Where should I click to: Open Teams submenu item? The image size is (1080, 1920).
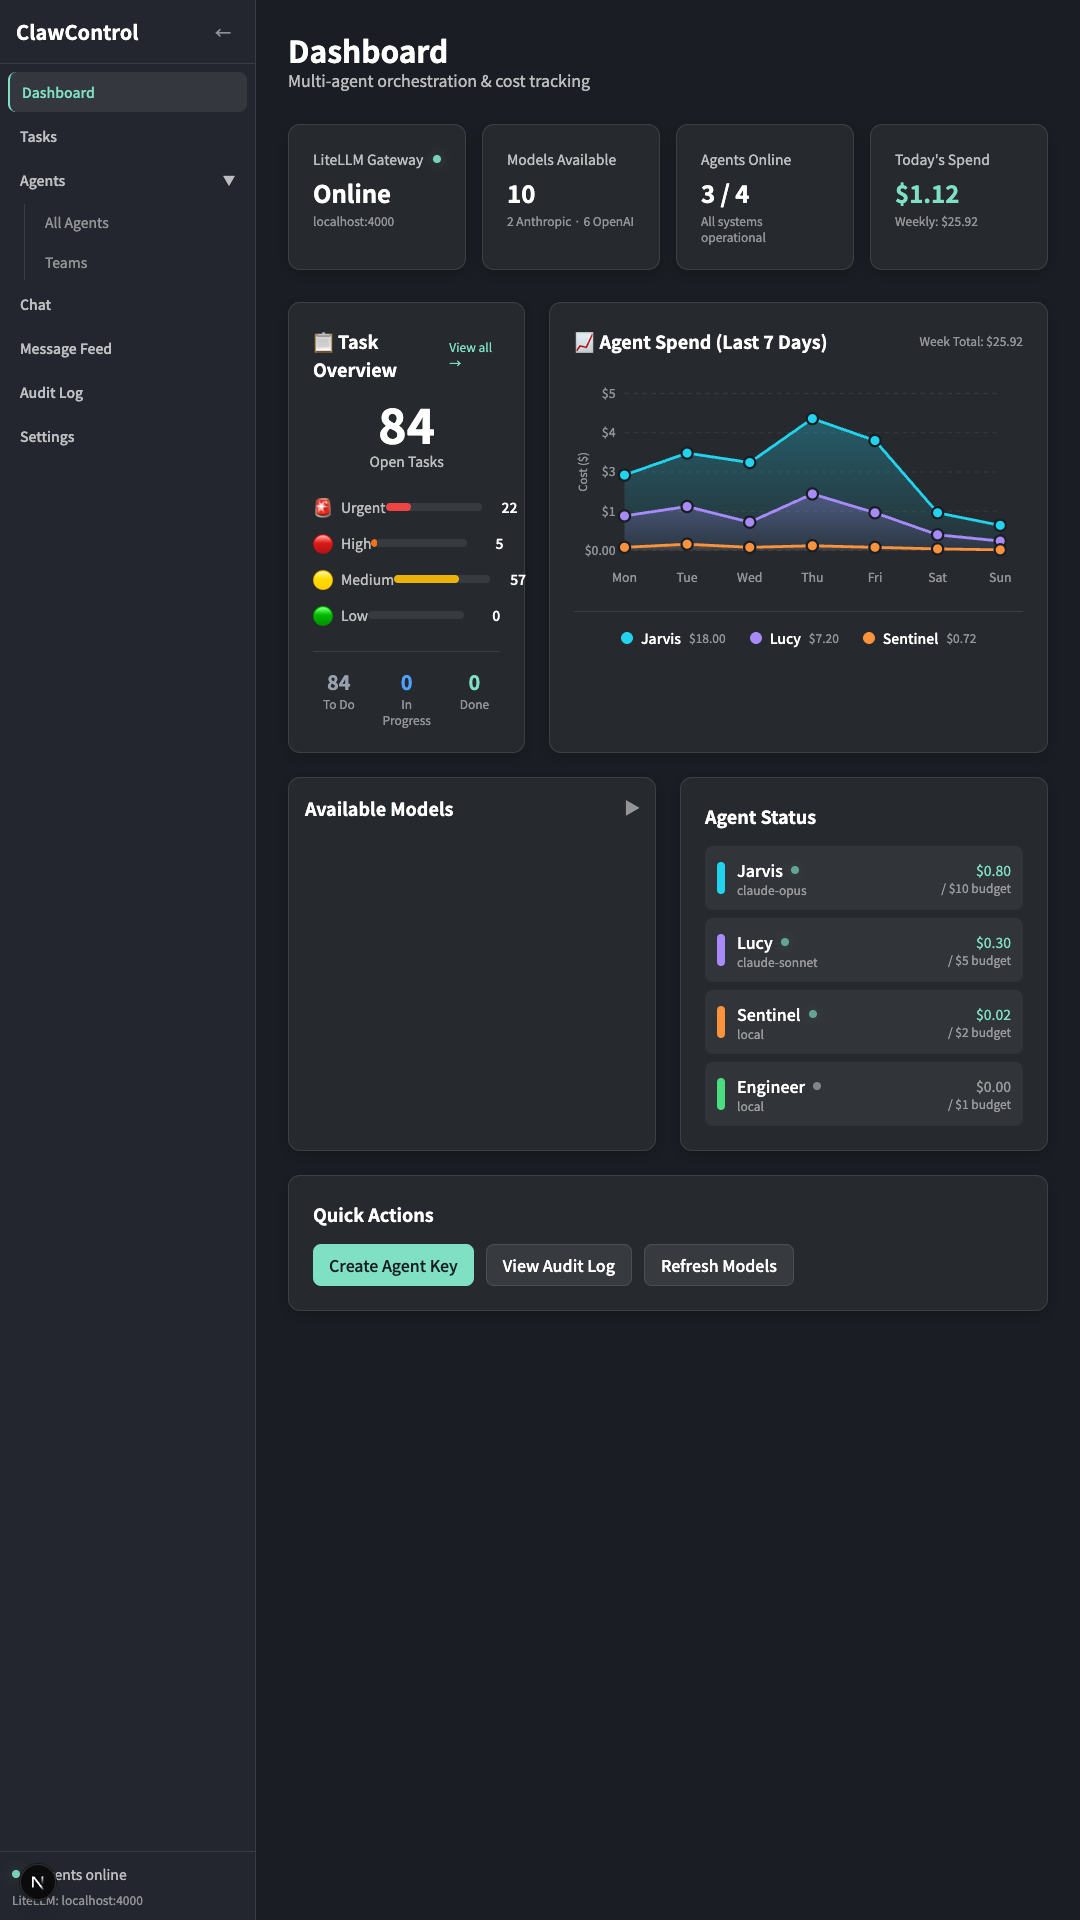coord(135,263)
